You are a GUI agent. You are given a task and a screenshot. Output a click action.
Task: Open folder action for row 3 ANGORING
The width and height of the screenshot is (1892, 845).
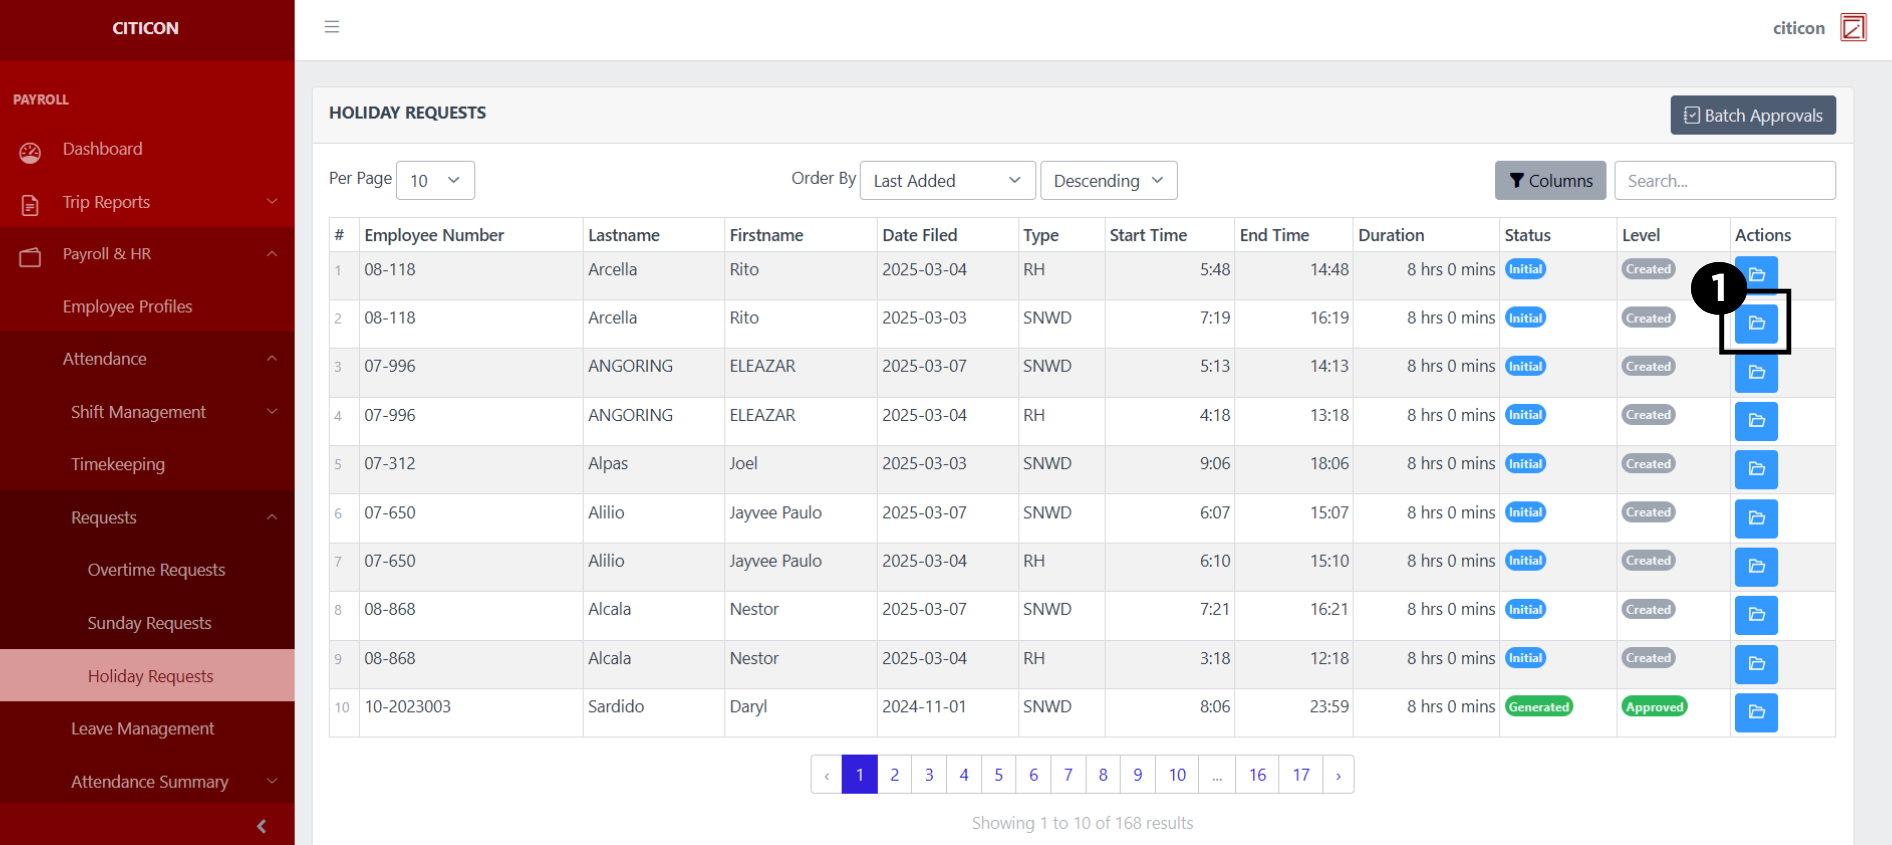coord(1755,372)
